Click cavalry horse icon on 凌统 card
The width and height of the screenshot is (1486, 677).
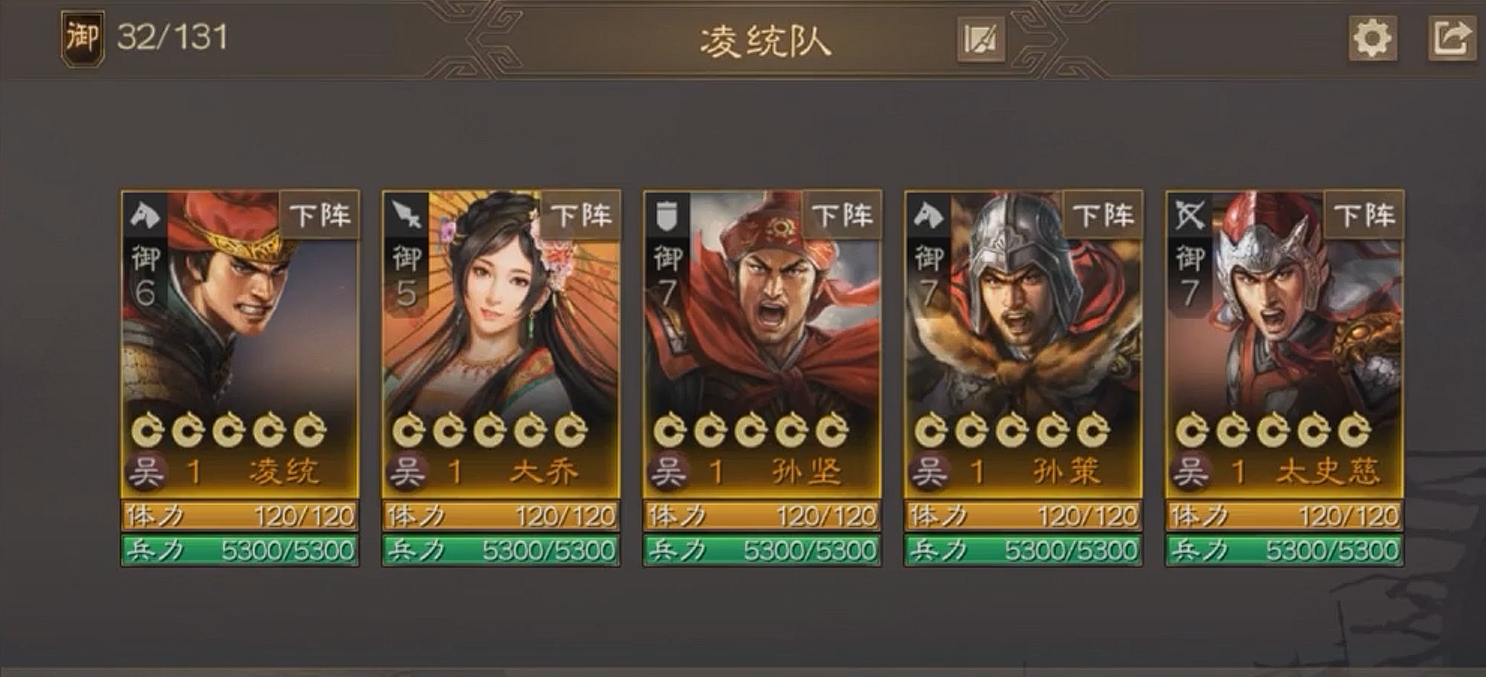tap(144, 214)
